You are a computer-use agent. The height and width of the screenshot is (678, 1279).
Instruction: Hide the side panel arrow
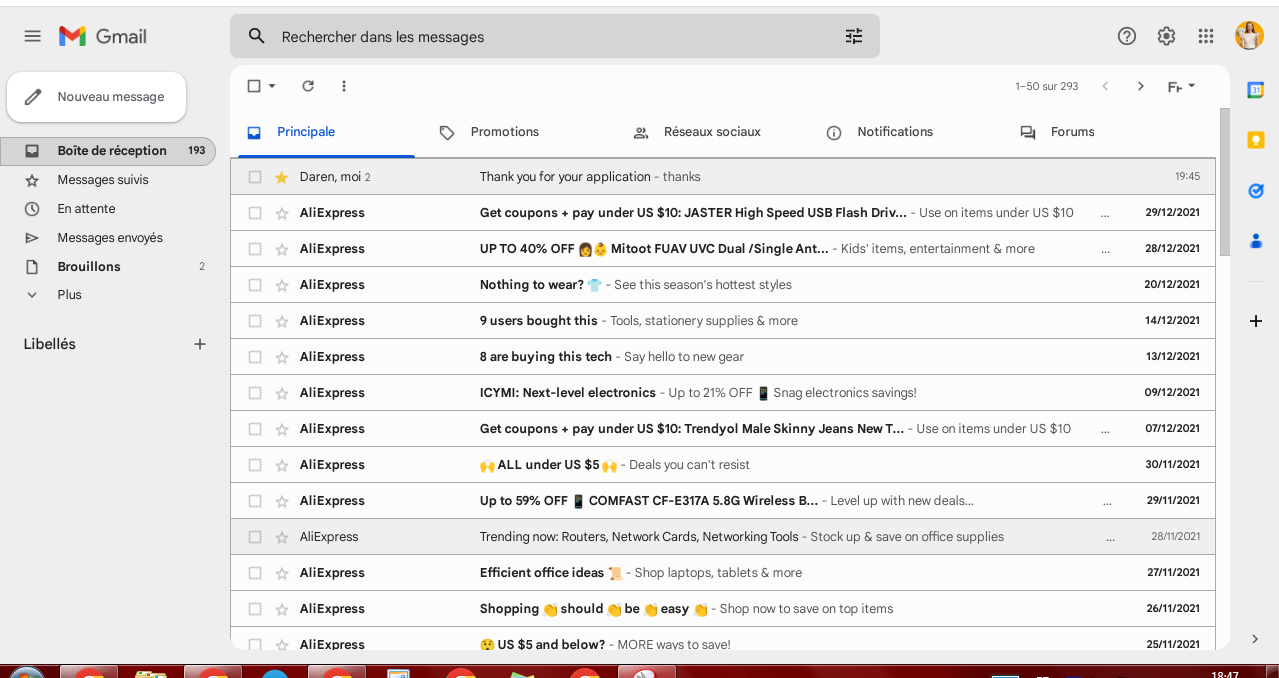(x=1256, y=638)
